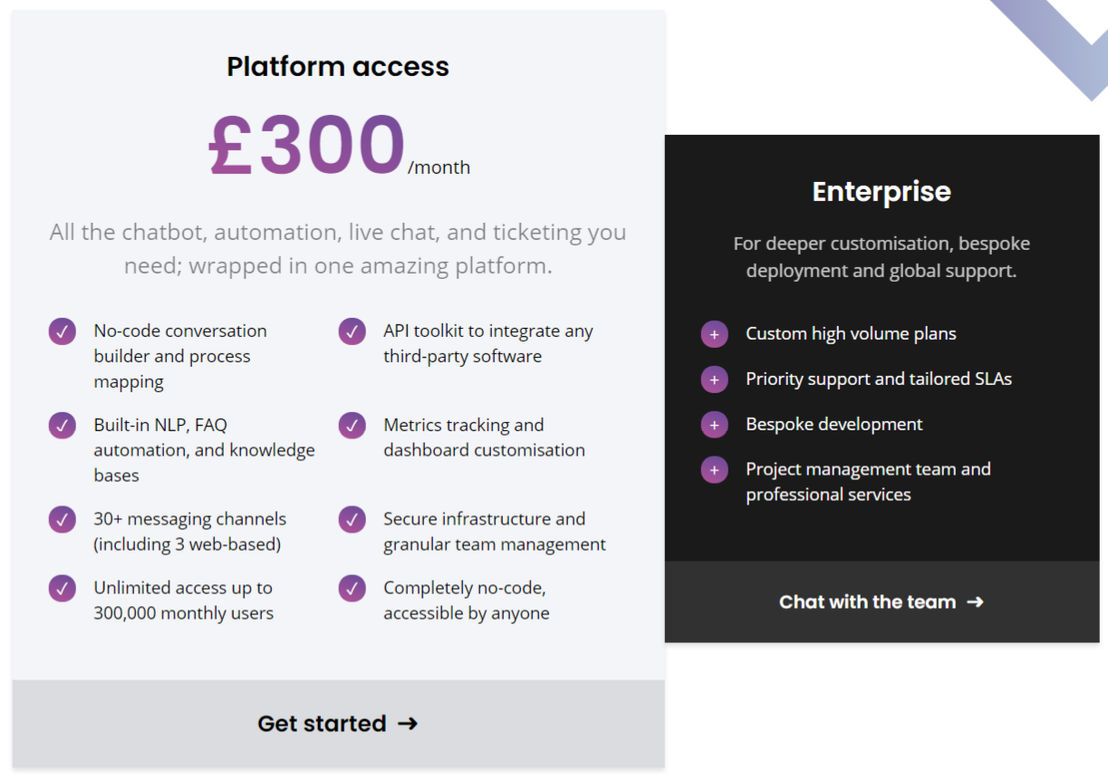Image resolution: width=1108 pixels, height=779 pixels.
Task: Click the arrow icon after Chat with the team
Action: click(x=975, y=602)
